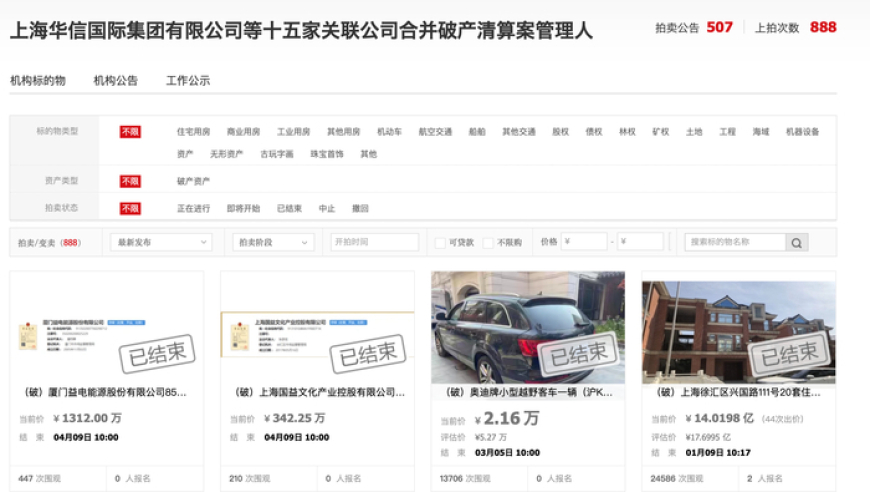
Task: Filter by 工程
Action: click(x=727, y=132)
